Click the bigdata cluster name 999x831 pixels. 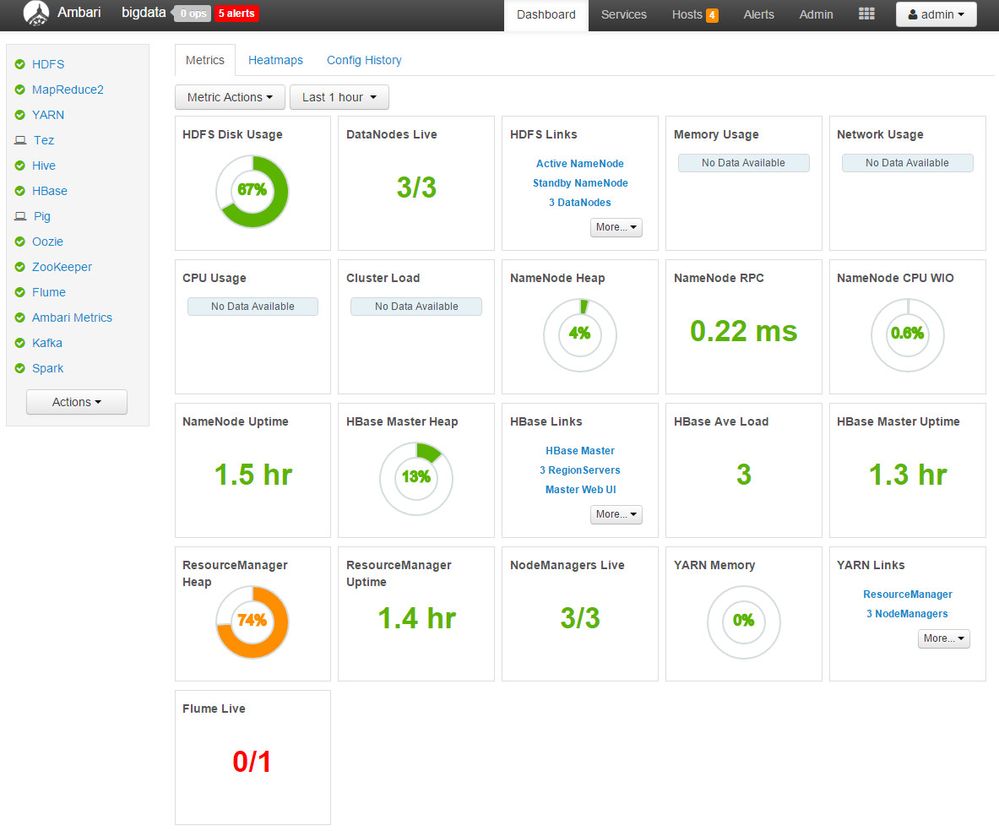(x=143, y=13)
